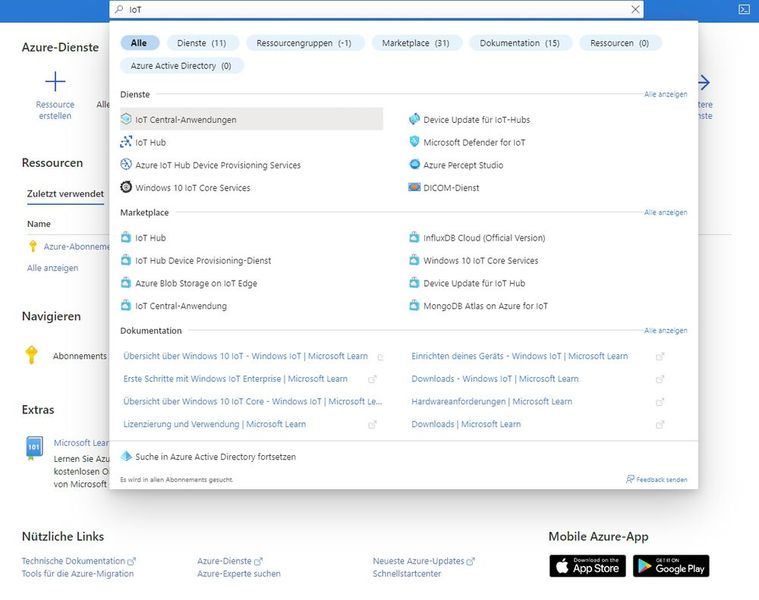Open Azure-Abonnement resource row
This screenshot has width=759, height=600.
click(77, 246)
